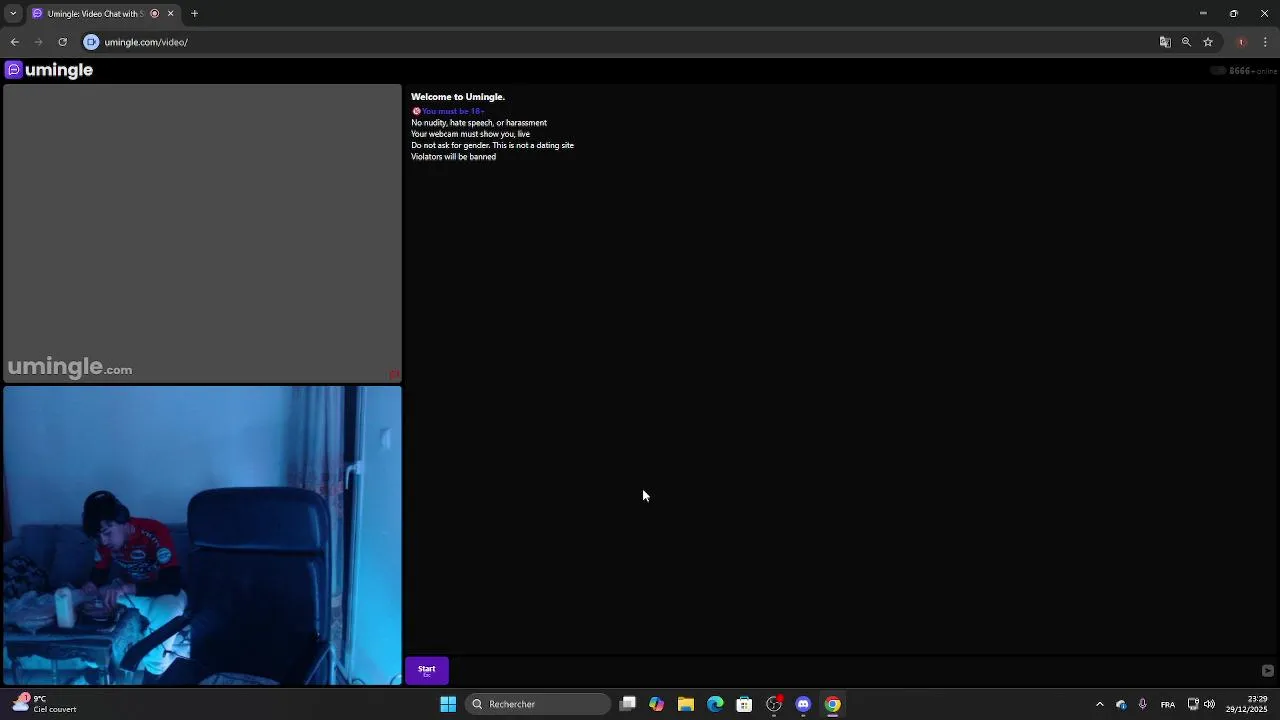The image size is (1280, 720).
Task: Click the purple Start button
Action: click(x=427, y=670)
